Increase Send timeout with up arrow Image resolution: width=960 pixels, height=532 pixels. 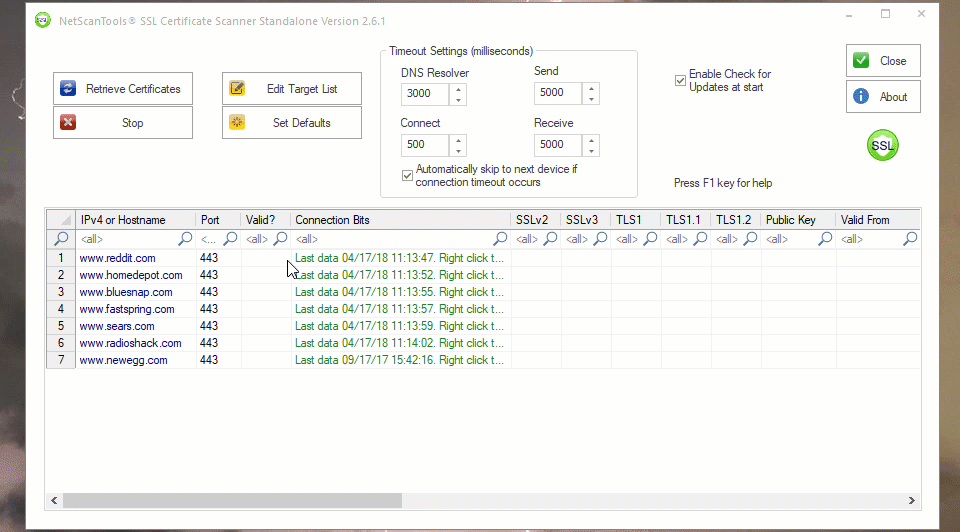(591, 89)
